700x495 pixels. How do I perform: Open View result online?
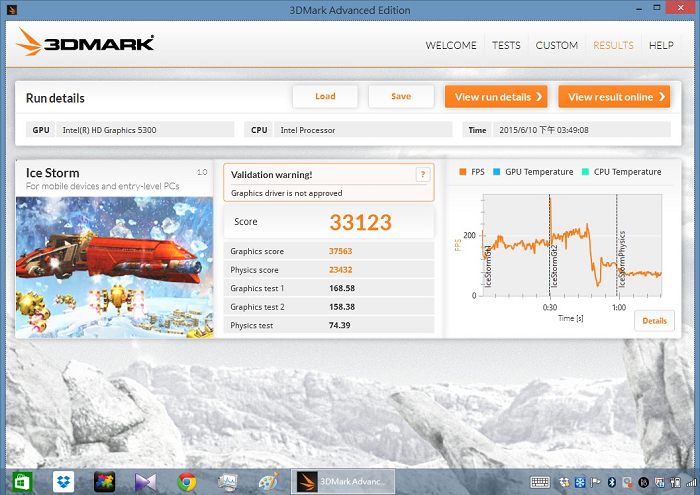point(614,96)
